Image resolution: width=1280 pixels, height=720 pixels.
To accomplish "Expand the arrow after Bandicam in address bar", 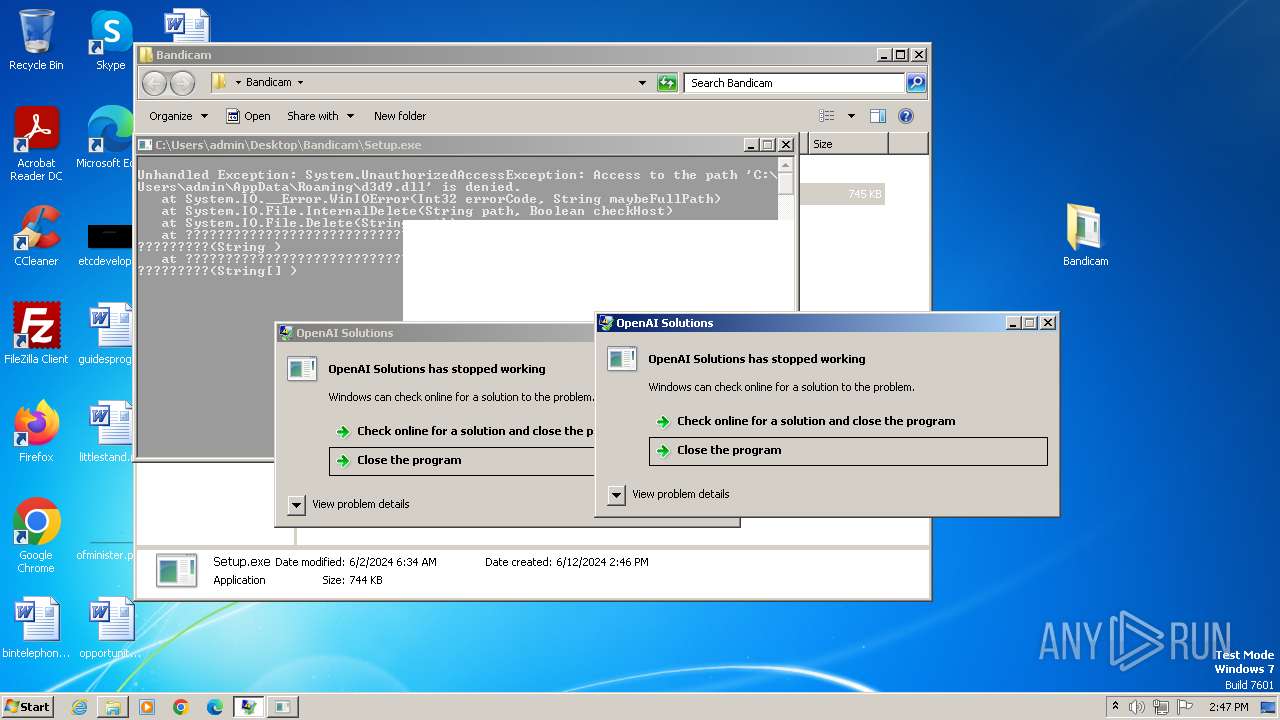I will 300,83.
